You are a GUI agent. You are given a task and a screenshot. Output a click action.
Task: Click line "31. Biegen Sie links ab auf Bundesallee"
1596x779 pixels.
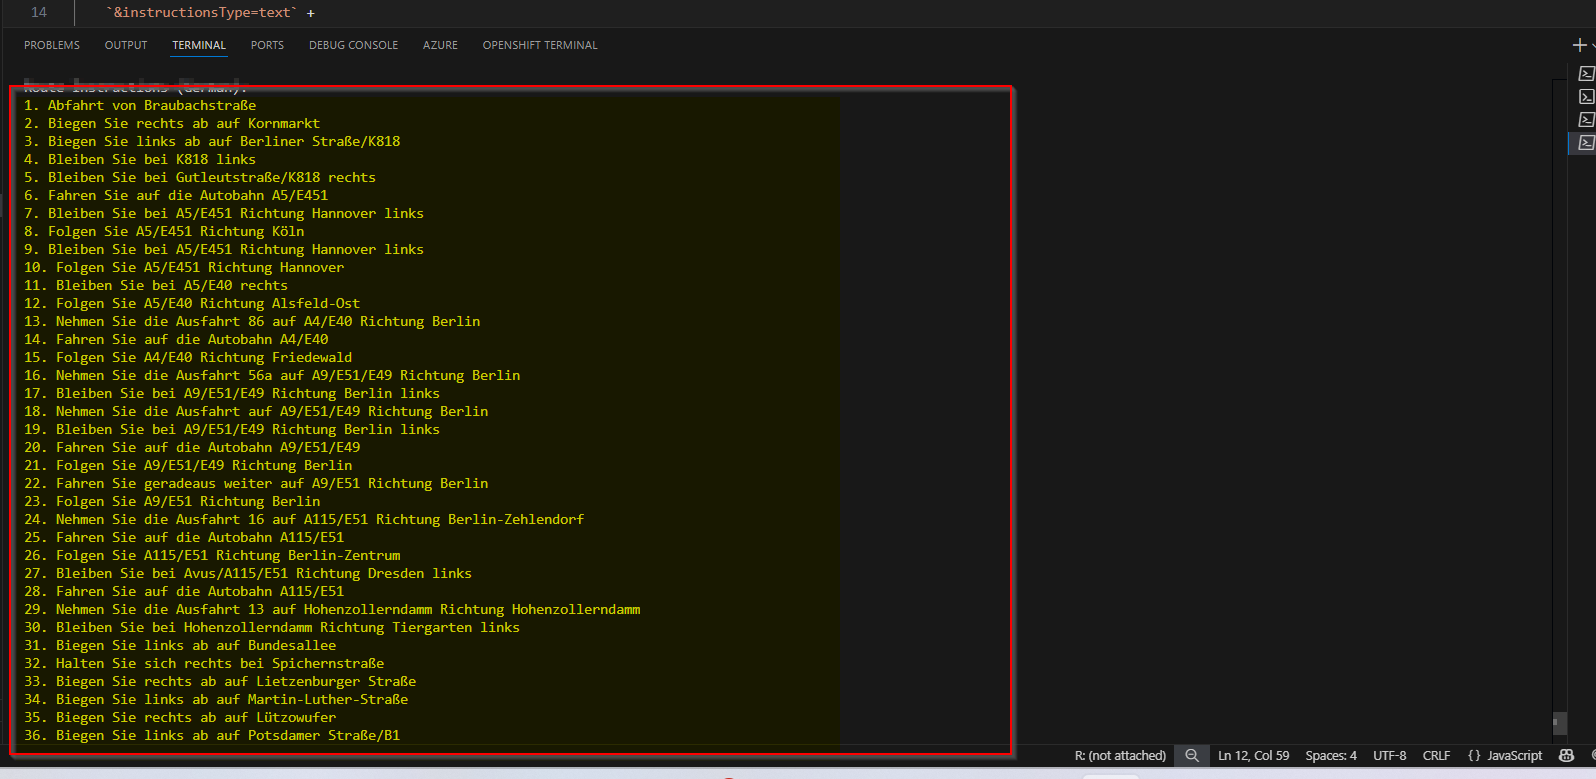click(180, 645)
